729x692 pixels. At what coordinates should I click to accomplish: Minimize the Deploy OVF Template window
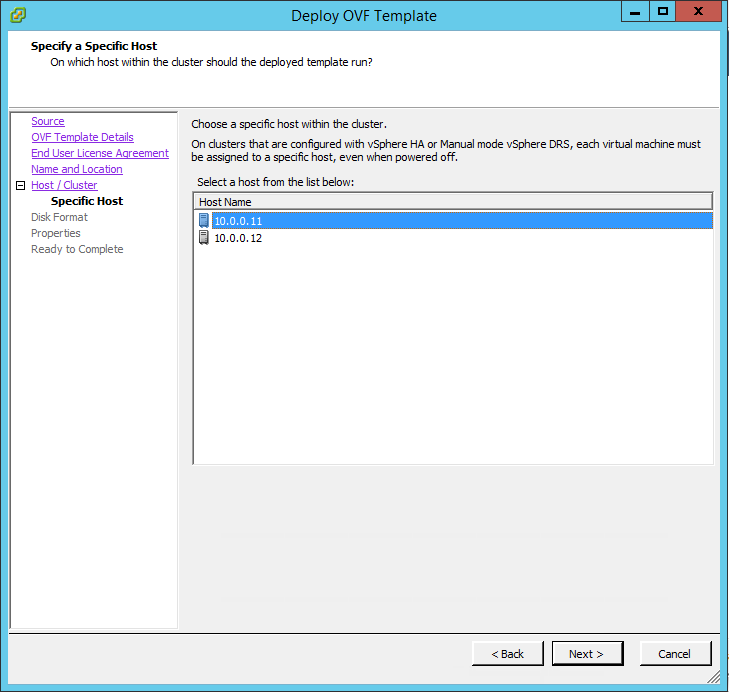point(635,11)
